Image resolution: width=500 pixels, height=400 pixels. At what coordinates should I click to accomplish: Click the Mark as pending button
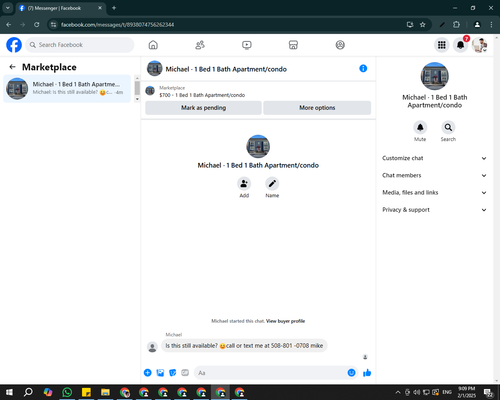[x=203, y=108]
